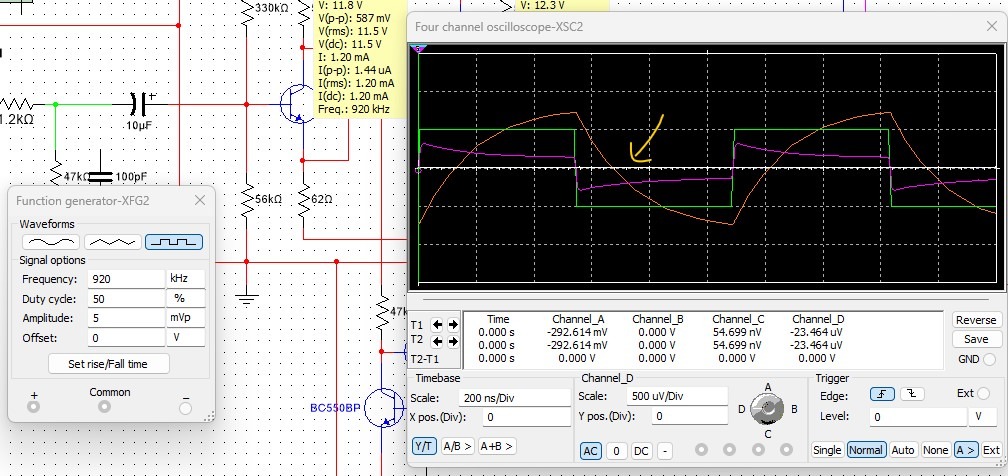Click the Duty cycle field showing 50
1008x476 pixels.
tap(126, 299)
